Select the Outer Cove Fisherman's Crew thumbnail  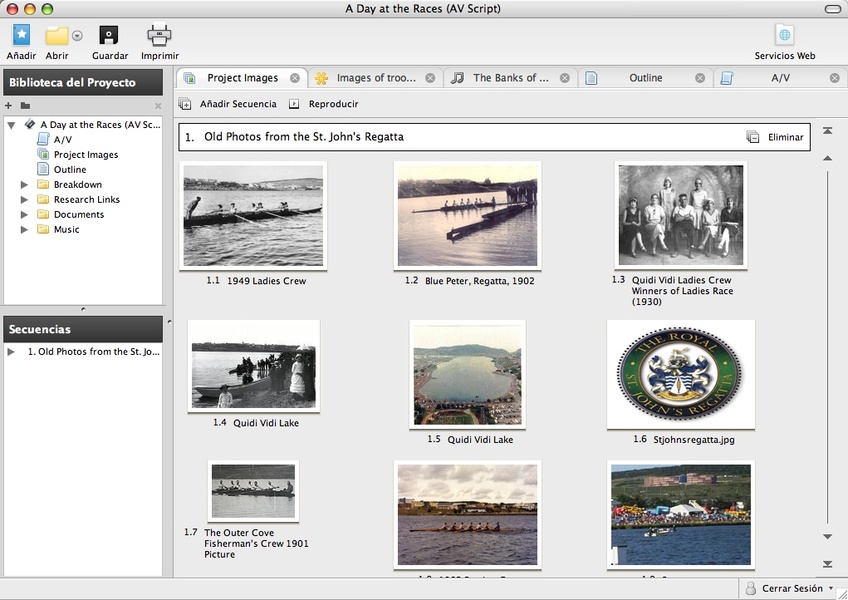(253, 491)
